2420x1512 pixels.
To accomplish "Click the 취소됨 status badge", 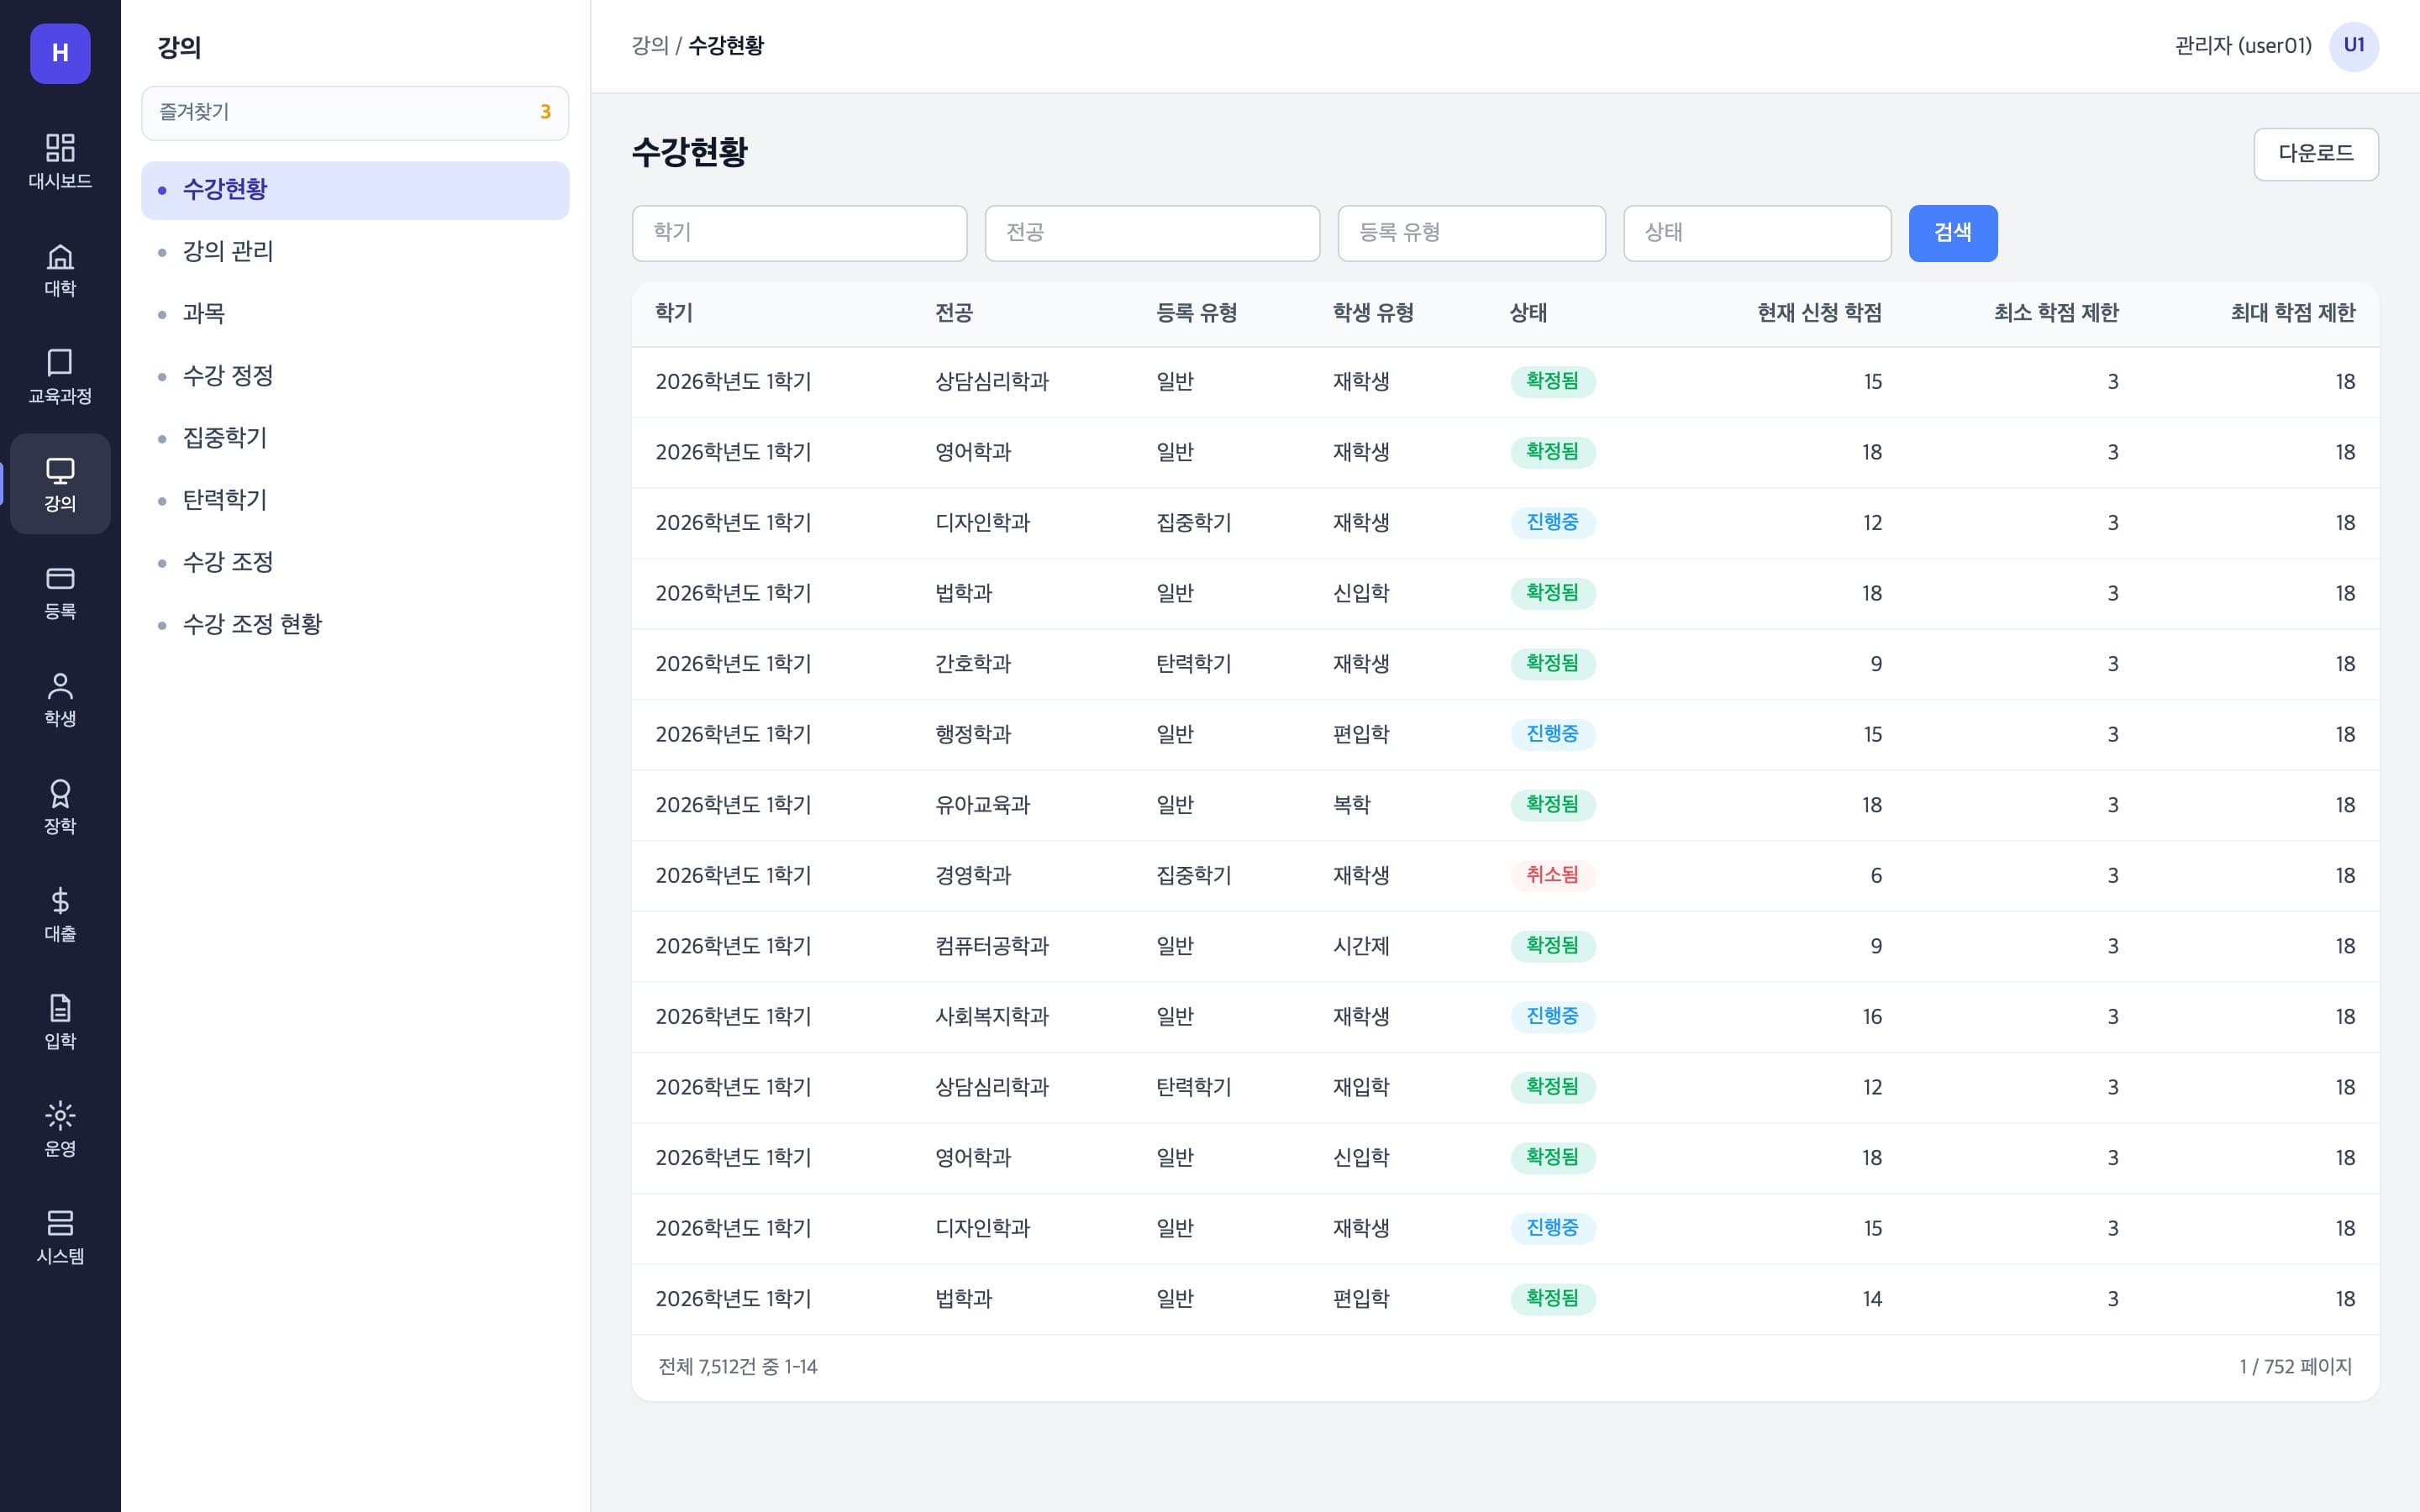I will point(1552,875).
